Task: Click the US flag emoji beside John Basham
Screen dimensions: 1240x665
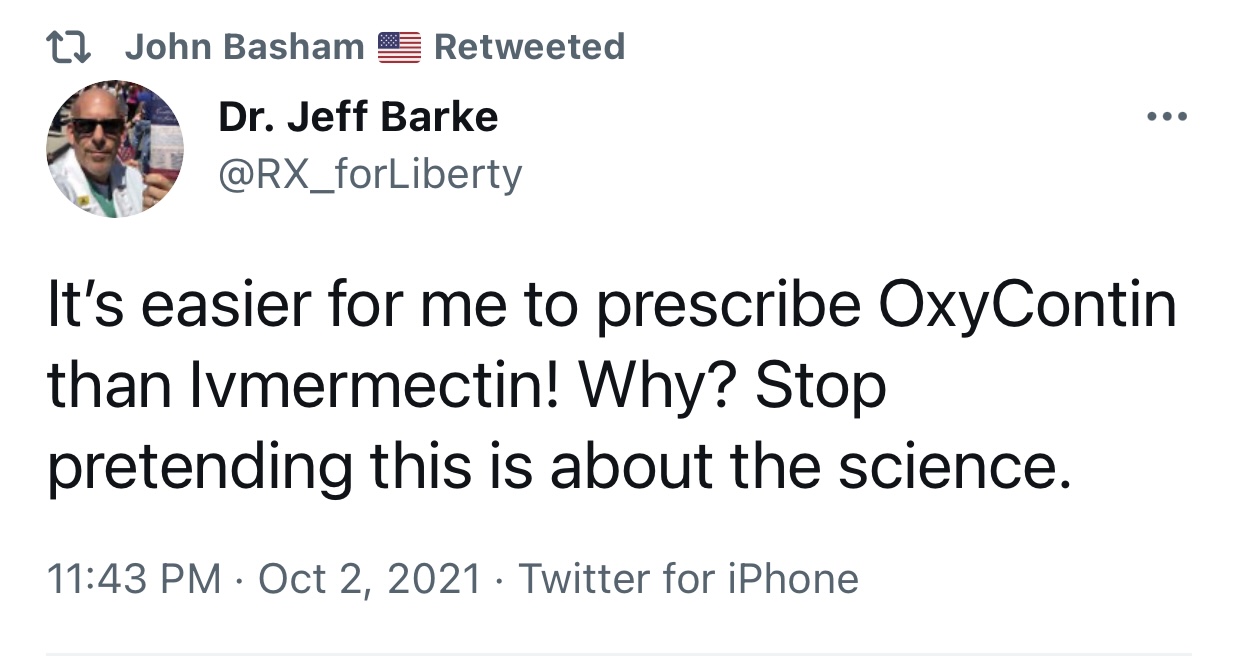Action: coord(400,47)
